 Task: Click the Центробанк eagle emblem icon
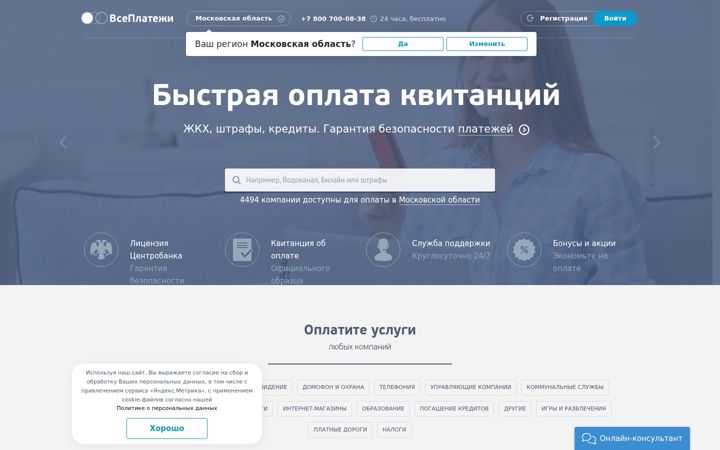[101, 250]
